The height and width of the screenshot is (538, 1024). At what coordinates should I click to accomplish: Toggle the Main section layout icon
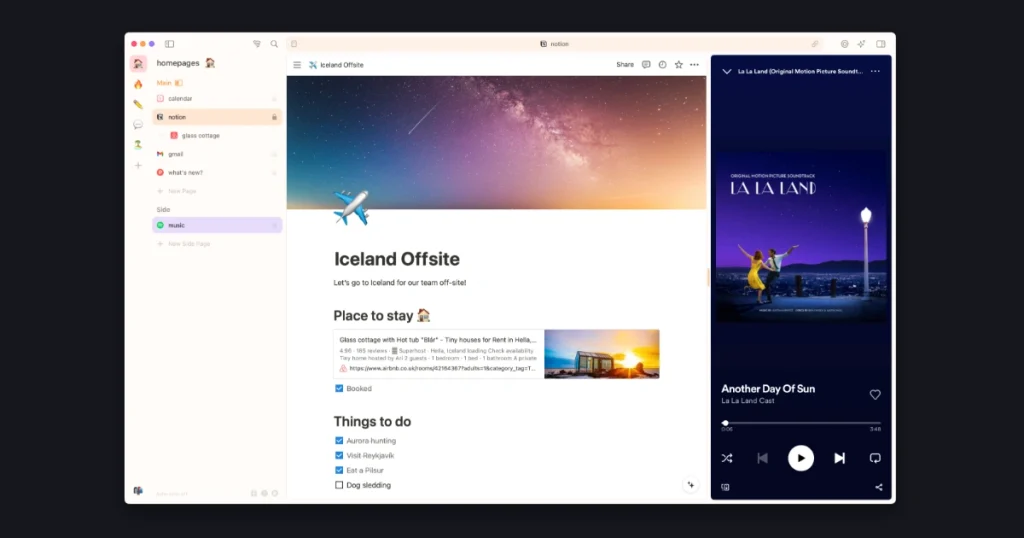[x=178, y=83]
